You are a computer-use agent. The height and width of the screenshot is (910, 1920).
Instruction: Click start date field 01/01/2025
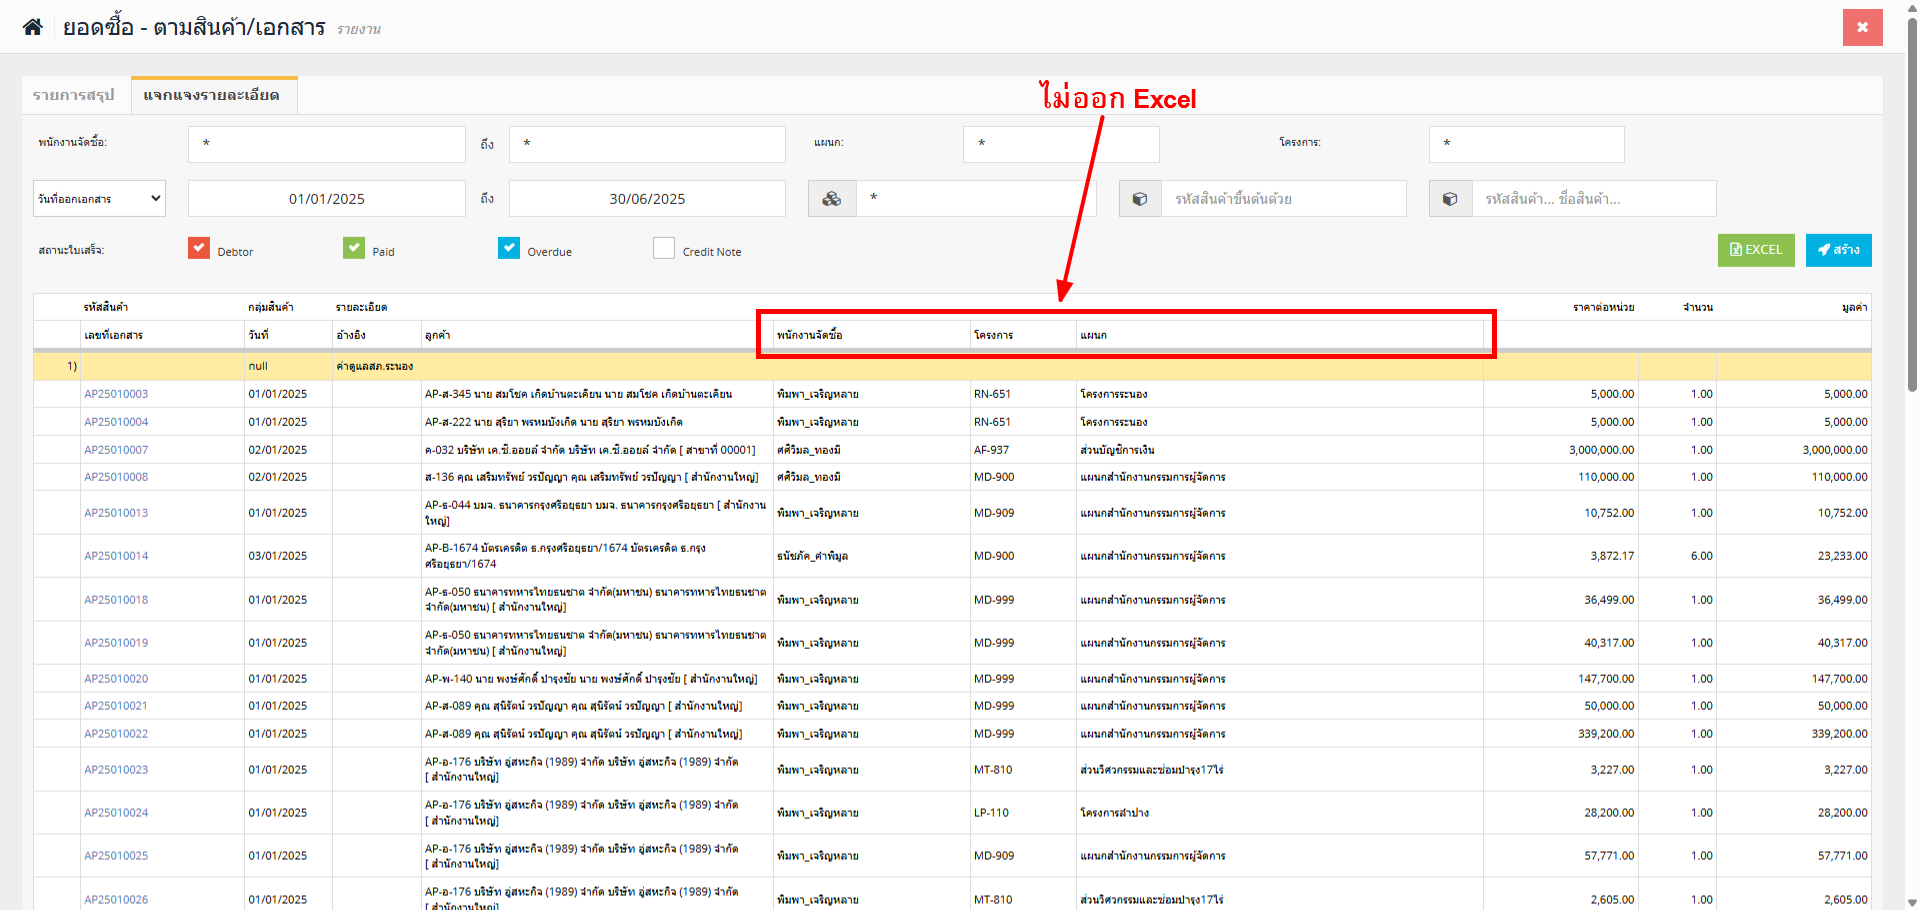pos(327,199)
